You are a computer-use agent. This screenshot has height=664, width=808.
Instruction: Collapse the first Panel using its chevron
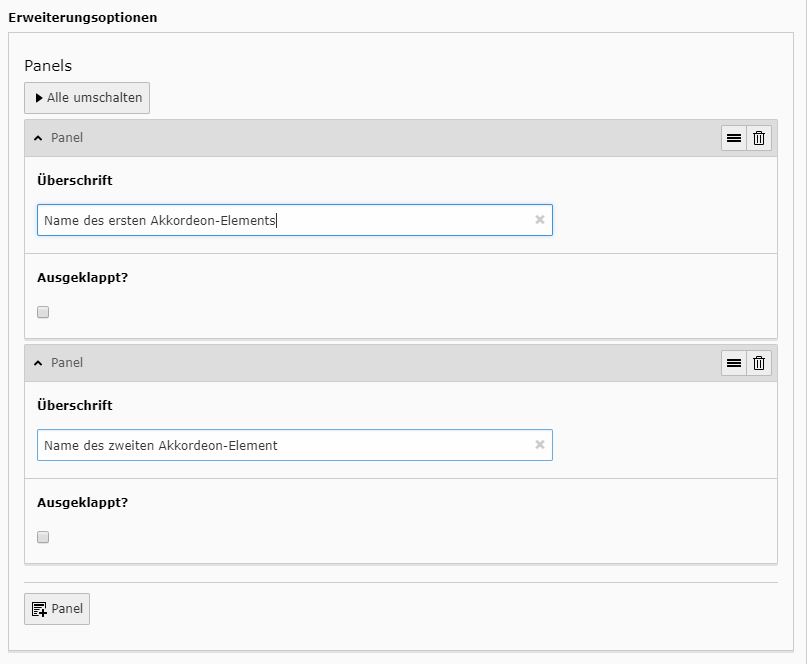[x=38, y=138]
